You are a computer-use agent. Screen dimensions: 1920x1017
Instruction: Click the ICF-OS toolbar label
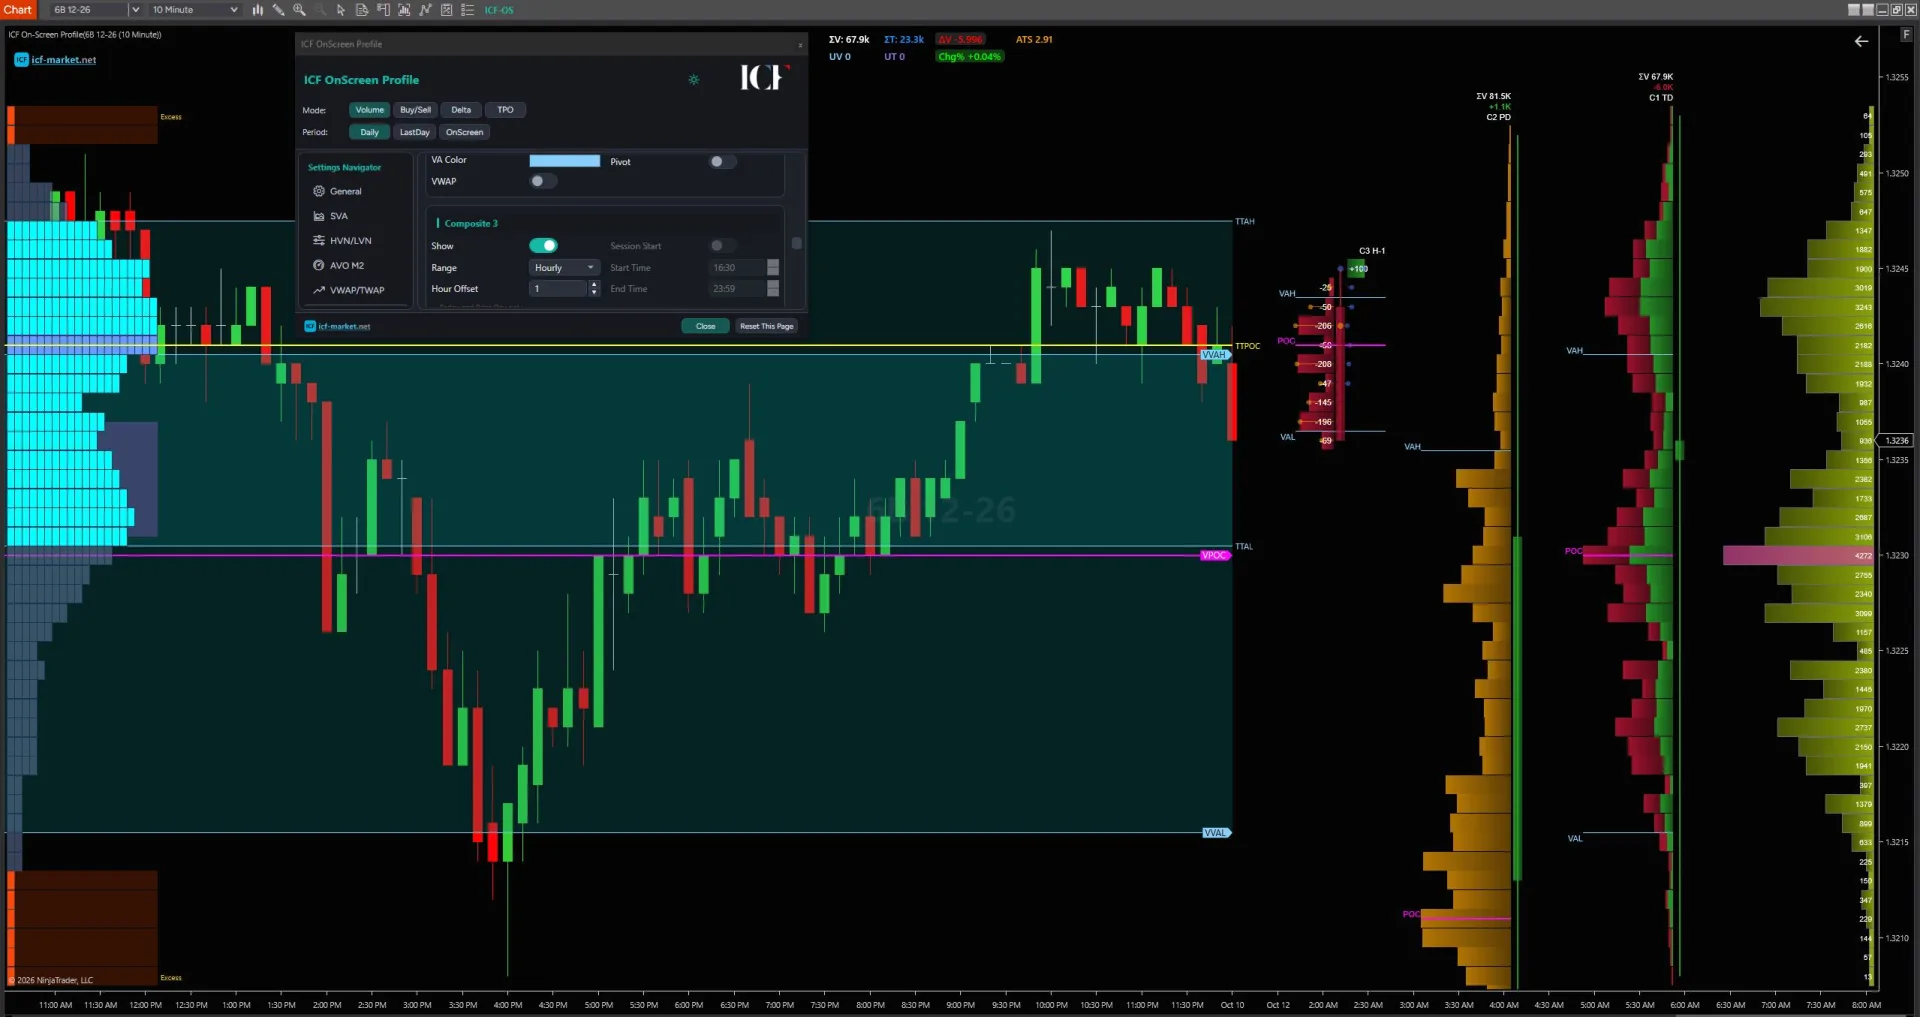[x=498, y=10]
